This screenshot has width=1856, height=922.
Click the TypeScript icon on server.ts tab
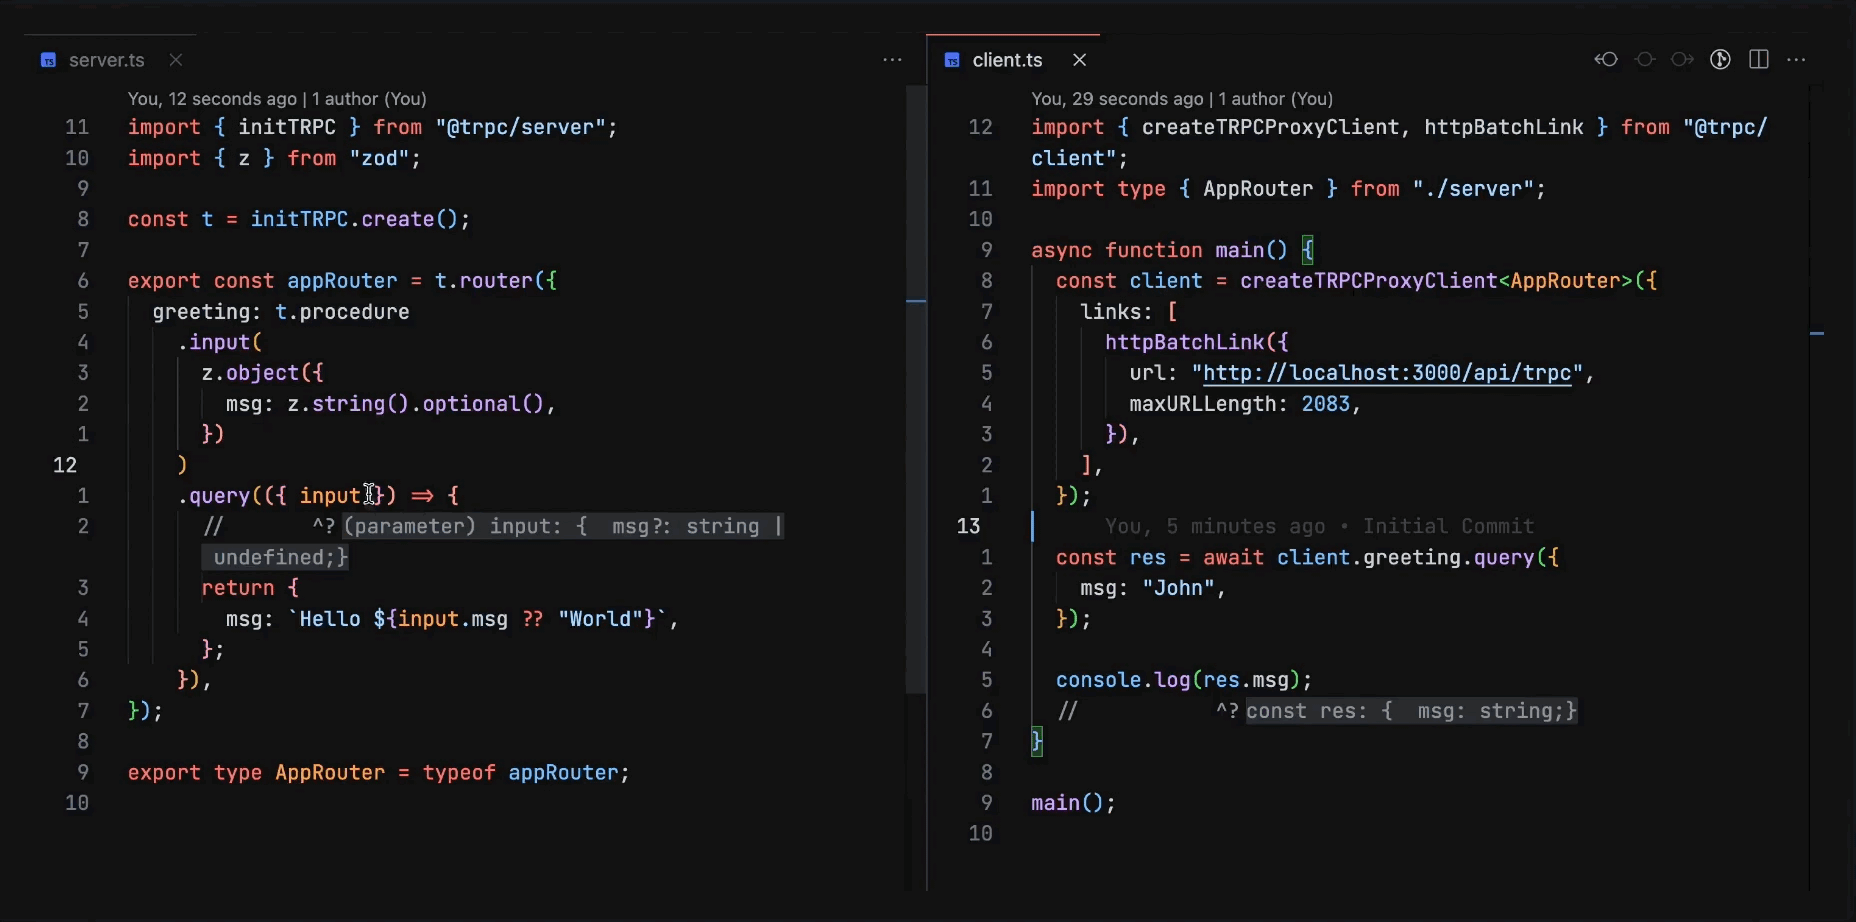47,60
